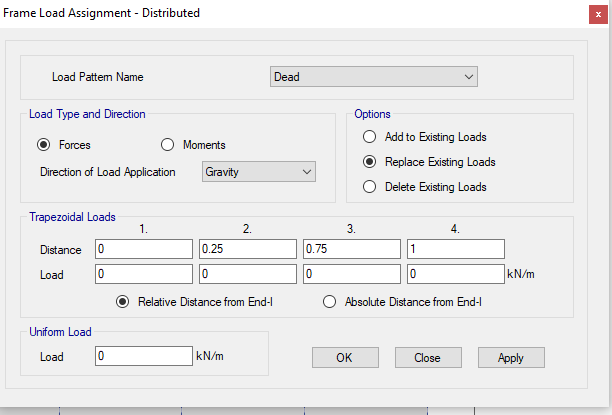Select Delete Existing Loads option
The width and height of the screenshot is (612, 415).
click(x=370, y=187)
